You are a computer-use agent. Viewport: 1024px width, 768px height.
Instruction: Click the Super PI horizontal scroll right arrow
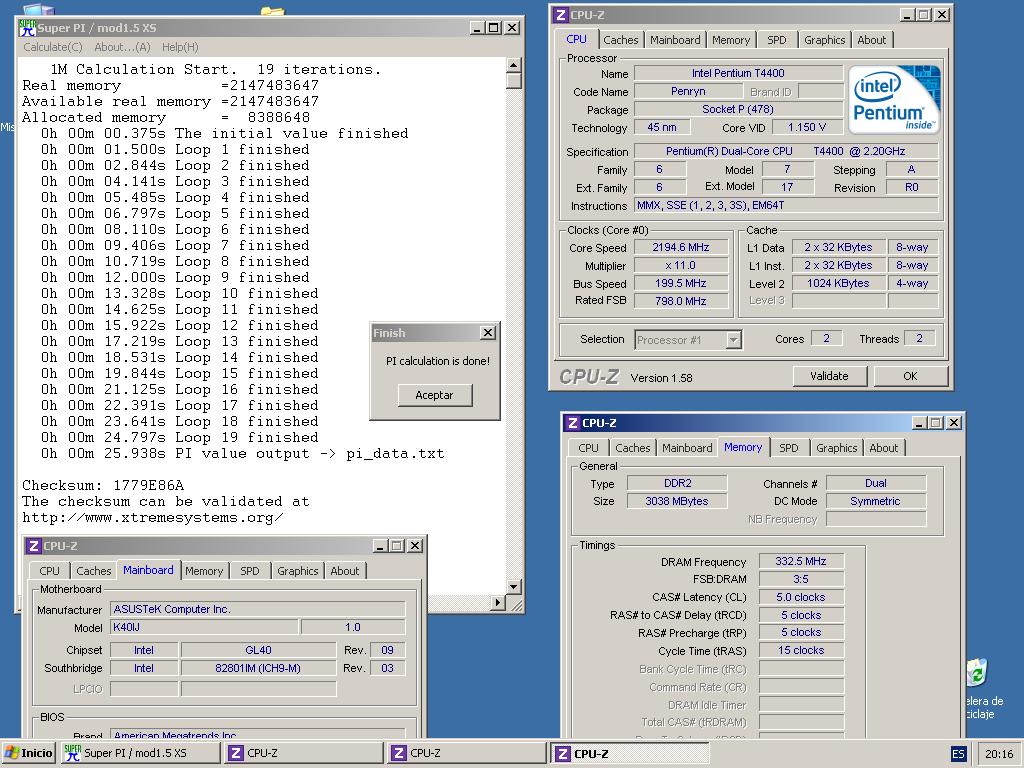[498, 603]
